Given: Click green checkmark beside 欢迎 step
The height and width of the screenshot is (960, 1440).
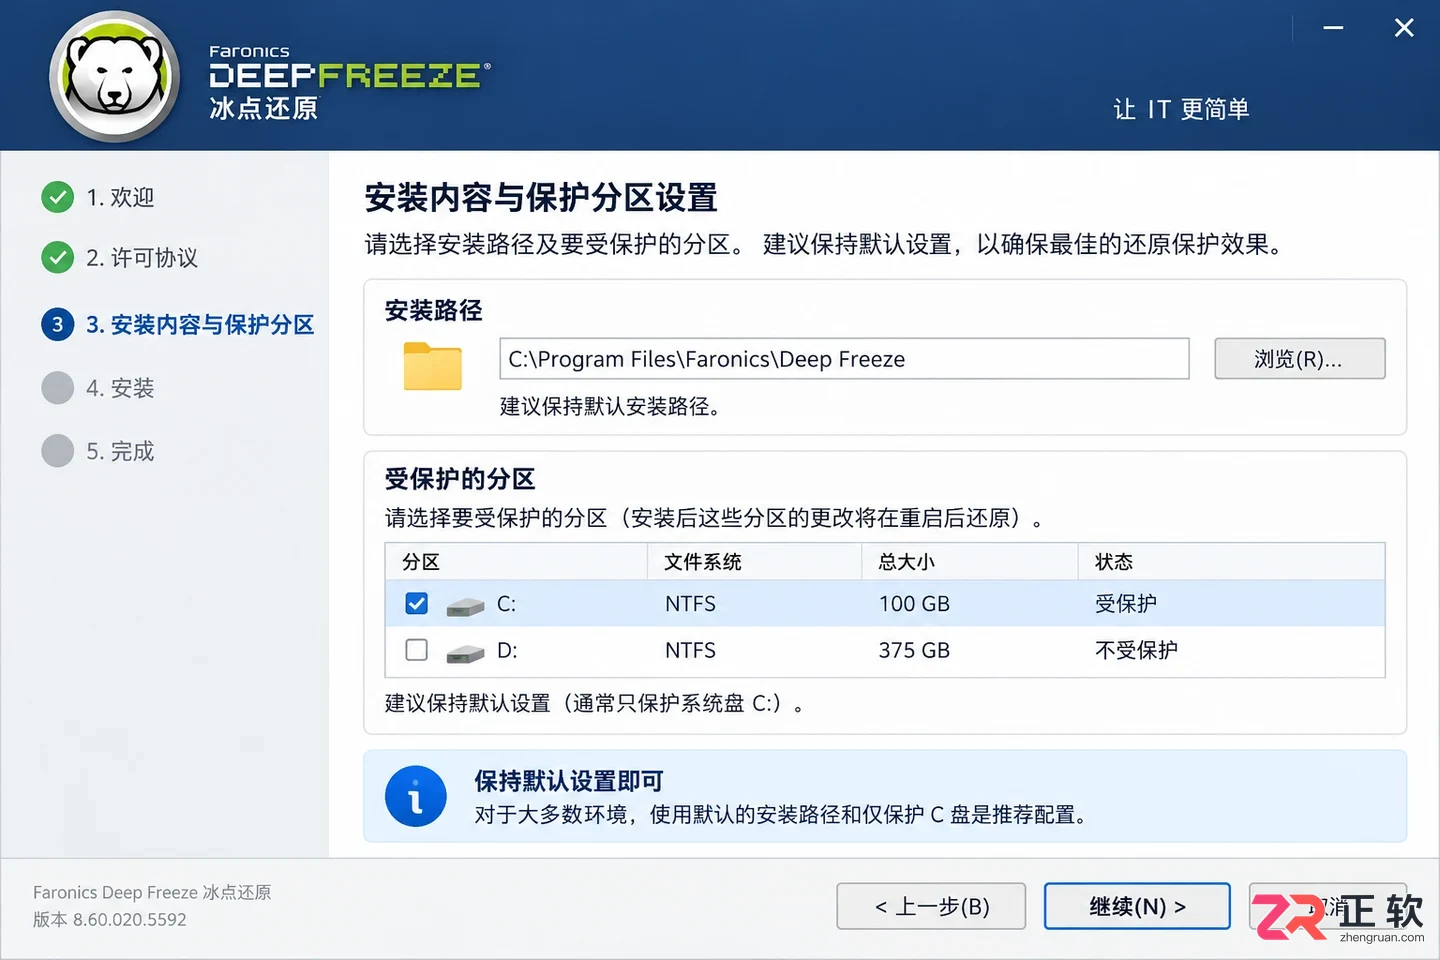Looking at the screenshot, I should pos(58,197).
